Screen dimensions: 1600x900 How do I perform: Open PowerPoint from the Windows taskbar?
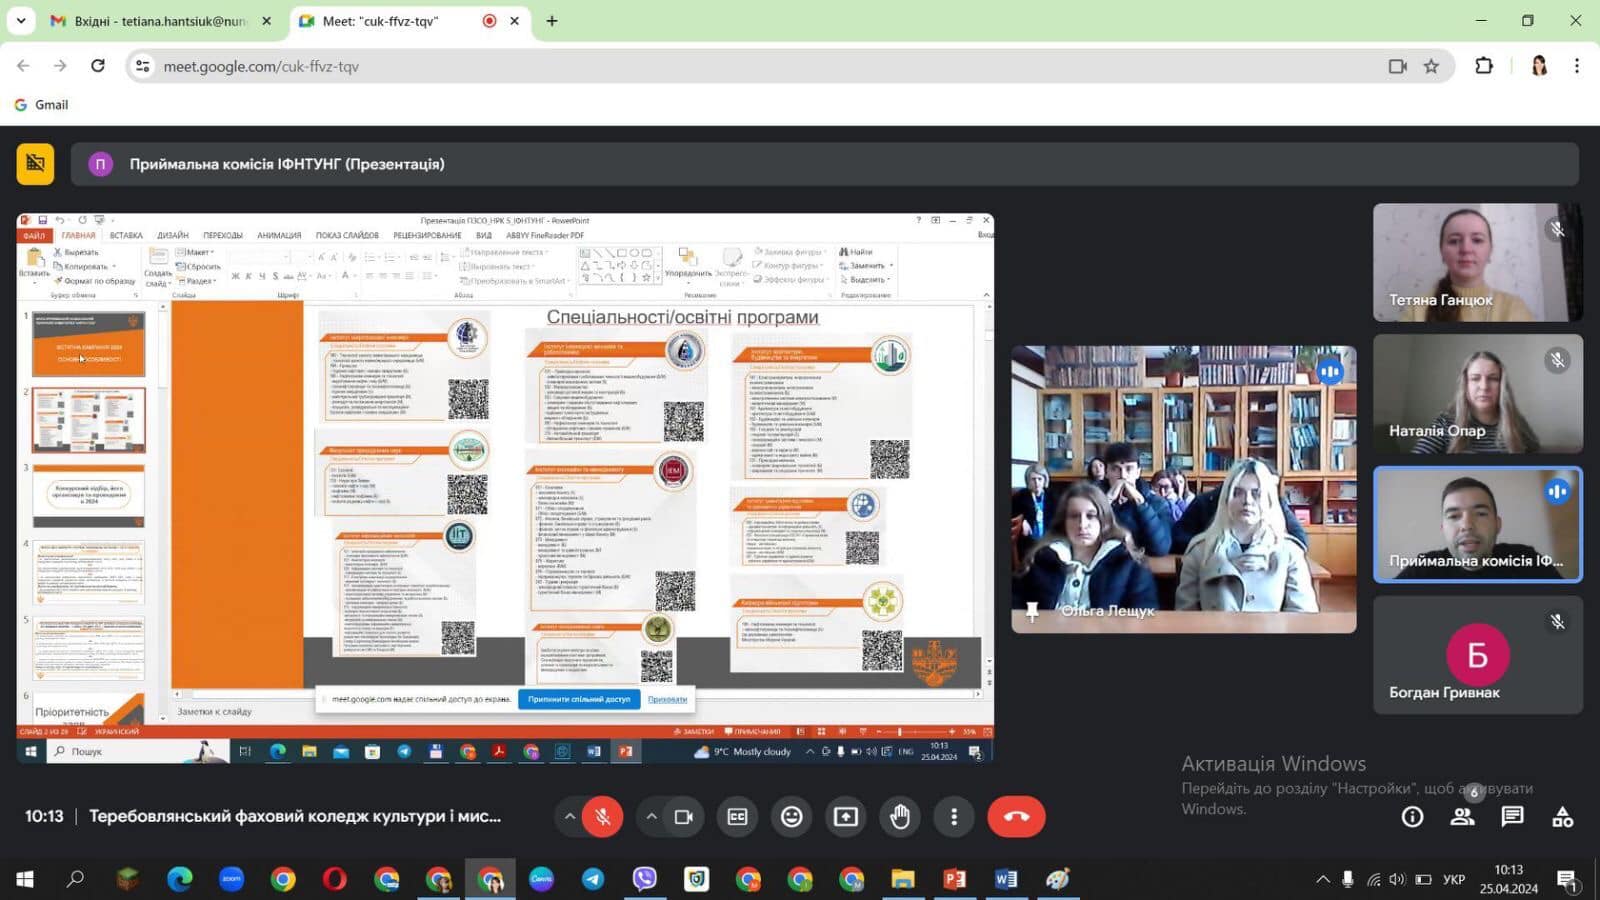click(x=954, y=879)
